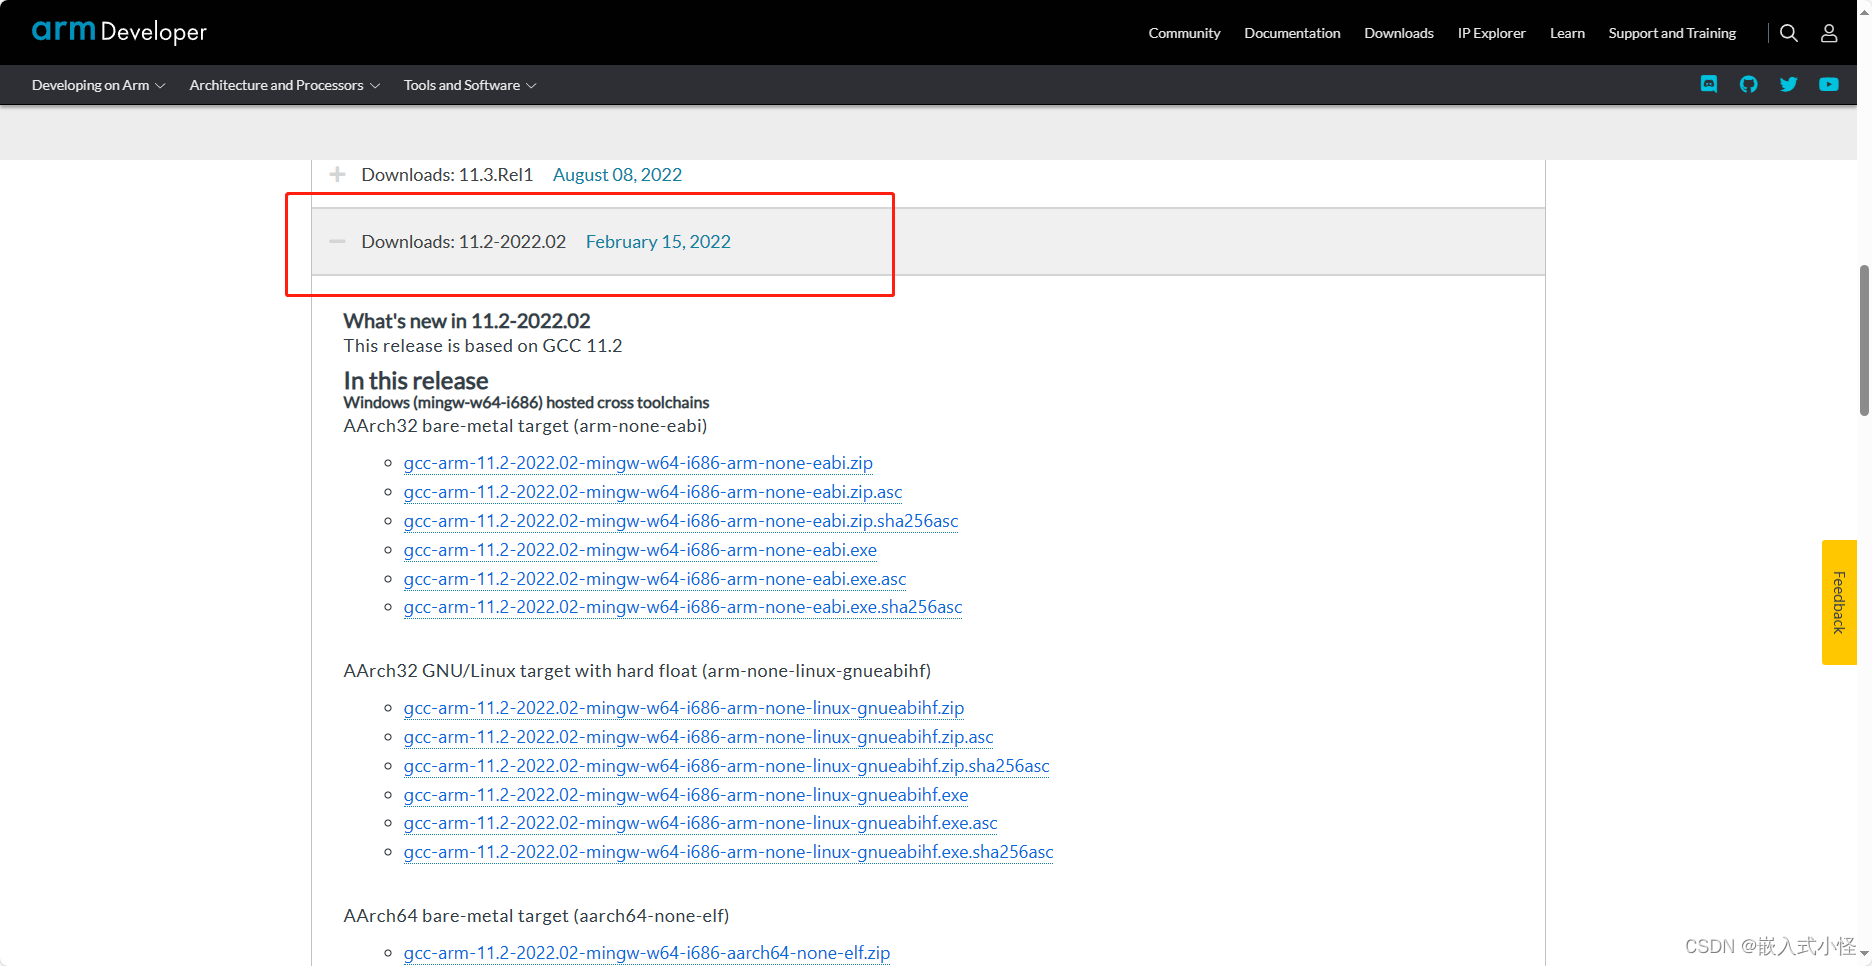Viewport: 1872px width, 966px height.
Task: Click the page vertical scrollbar thumb
Action: pos(1864,340)
